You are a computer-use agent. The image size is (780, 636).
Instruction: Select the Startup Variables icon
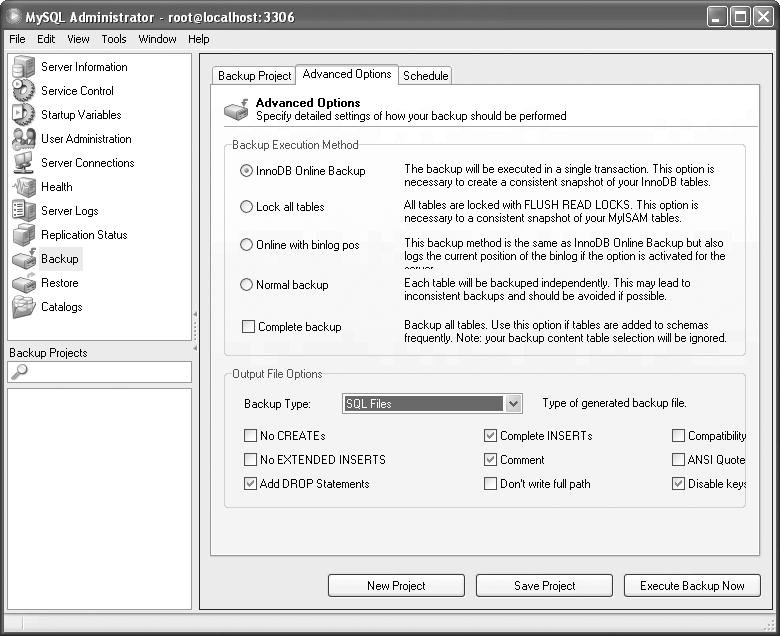[23, 115]
